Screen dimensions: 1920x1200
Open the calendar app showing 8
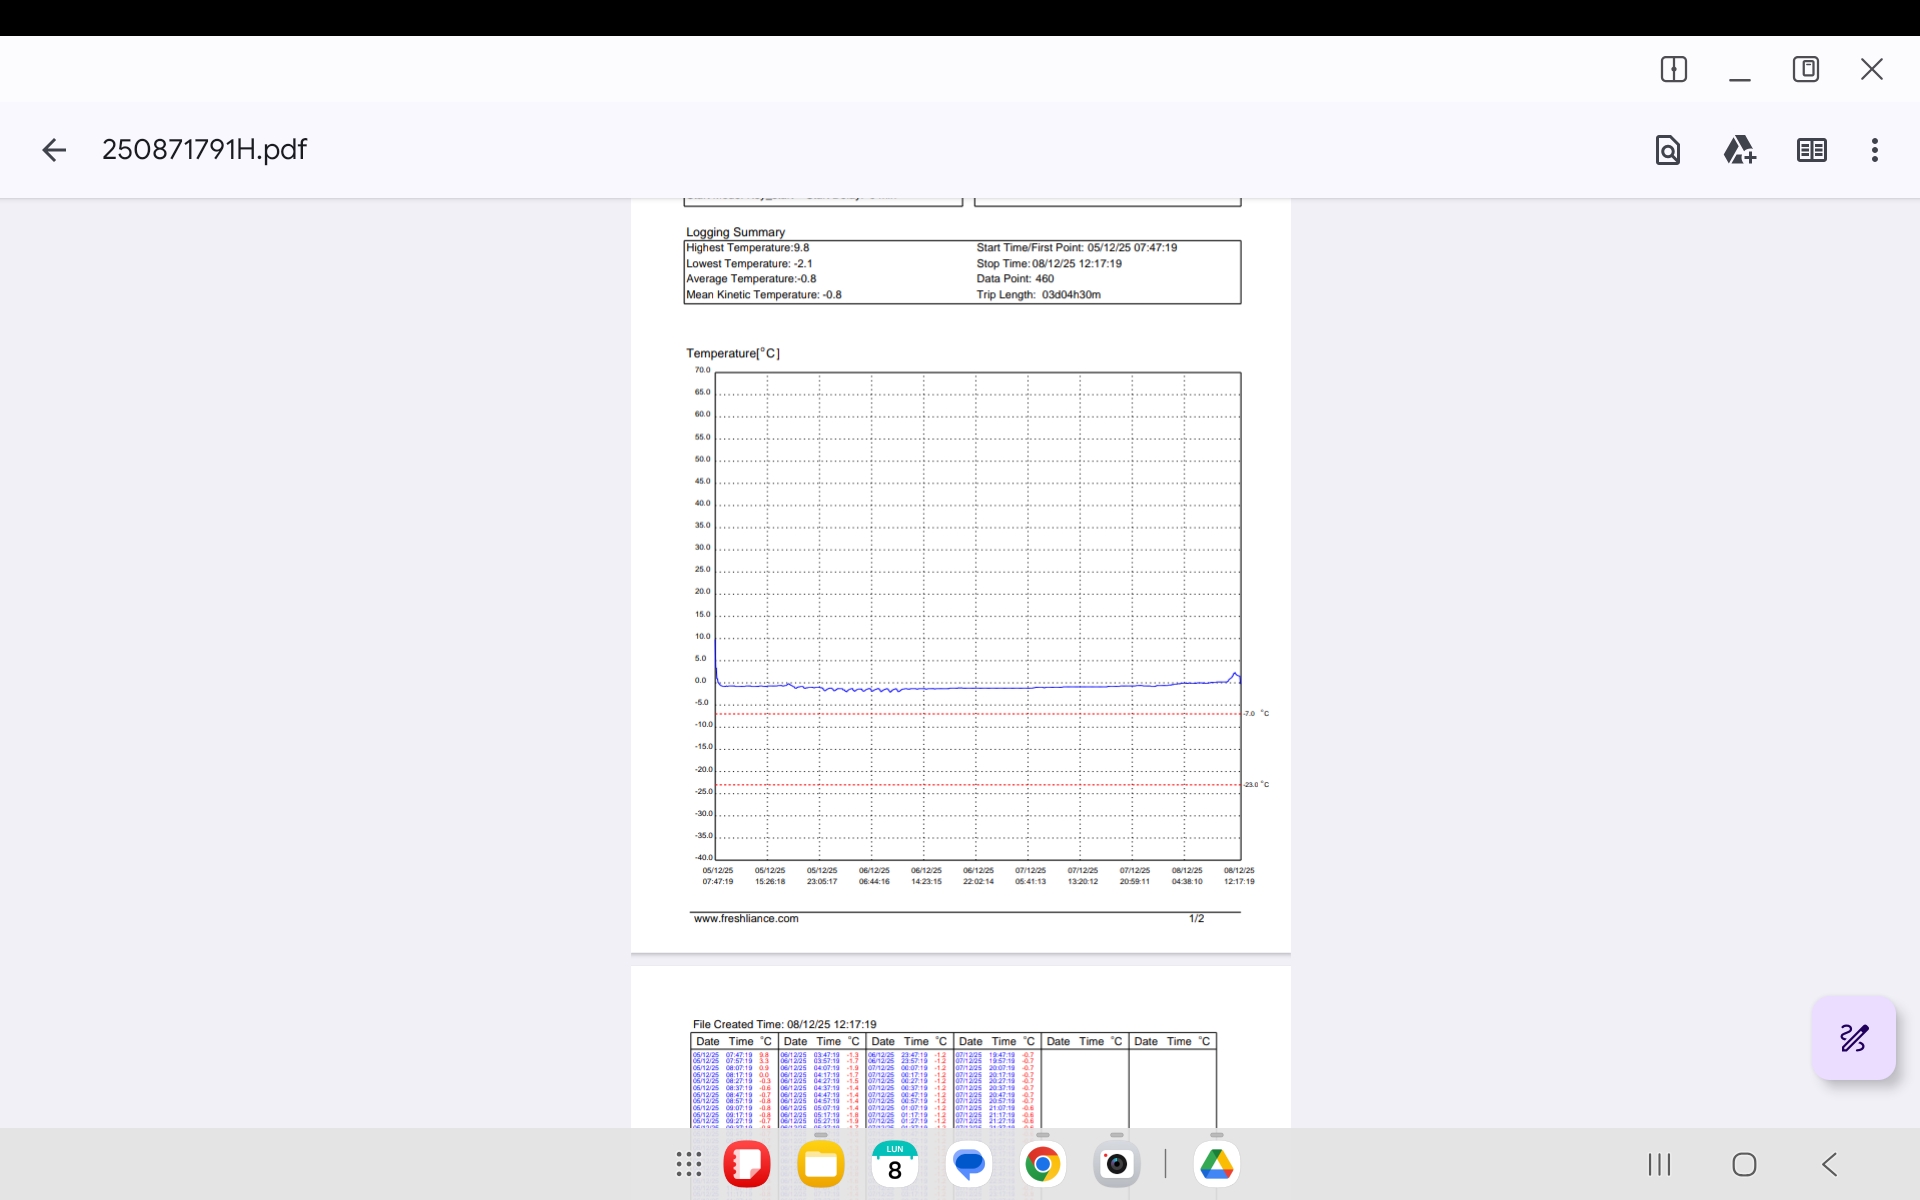[895, 1164]
